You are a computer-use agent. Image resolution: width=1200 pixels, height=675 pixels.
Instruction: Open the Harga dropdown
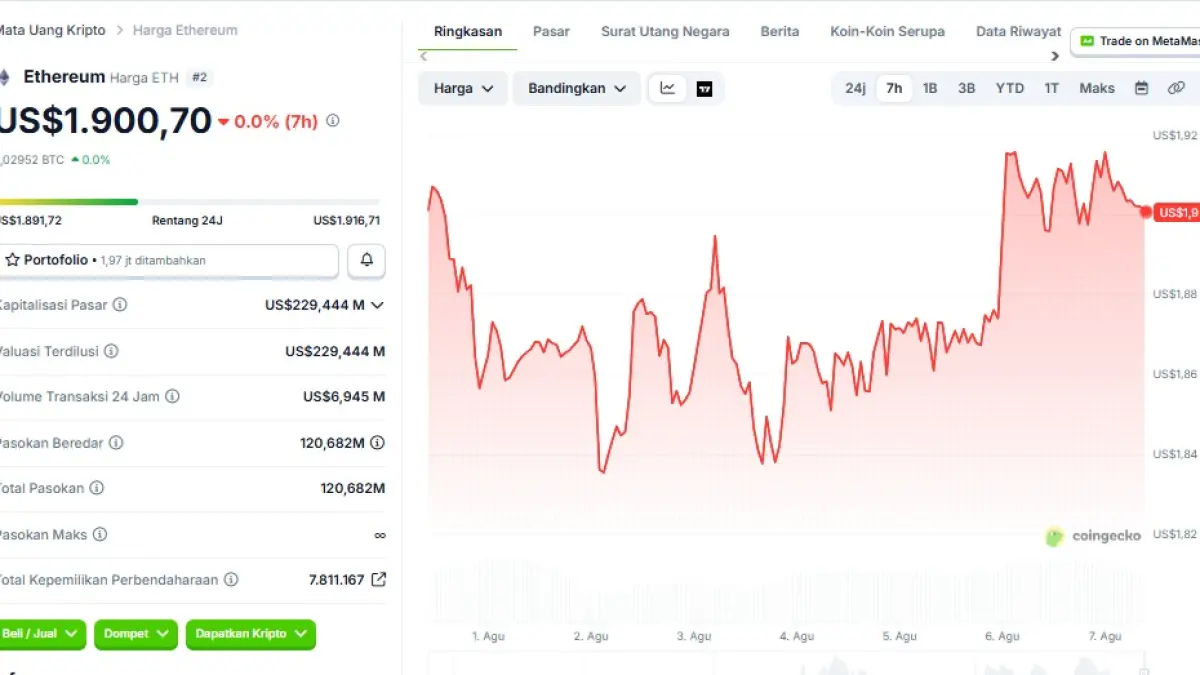[x=463, y=88]
